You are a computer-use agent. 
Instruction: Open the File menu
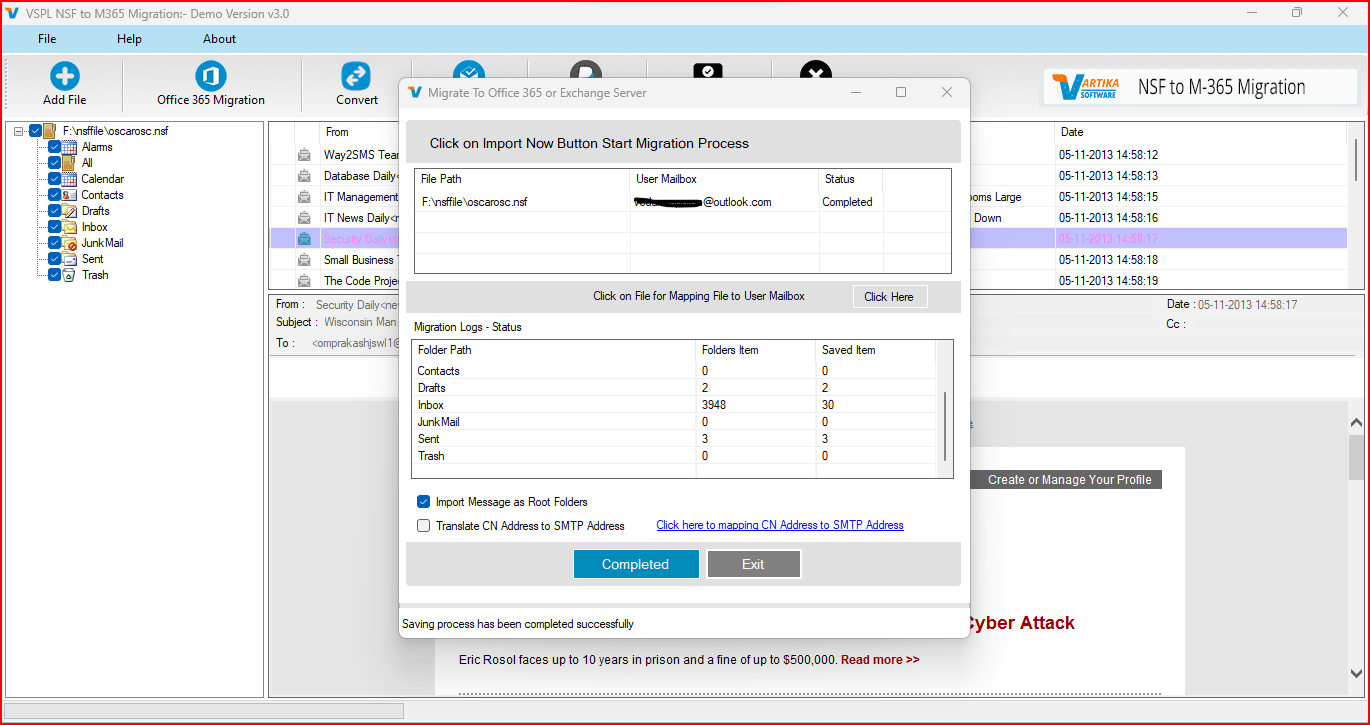coord(47,39)
